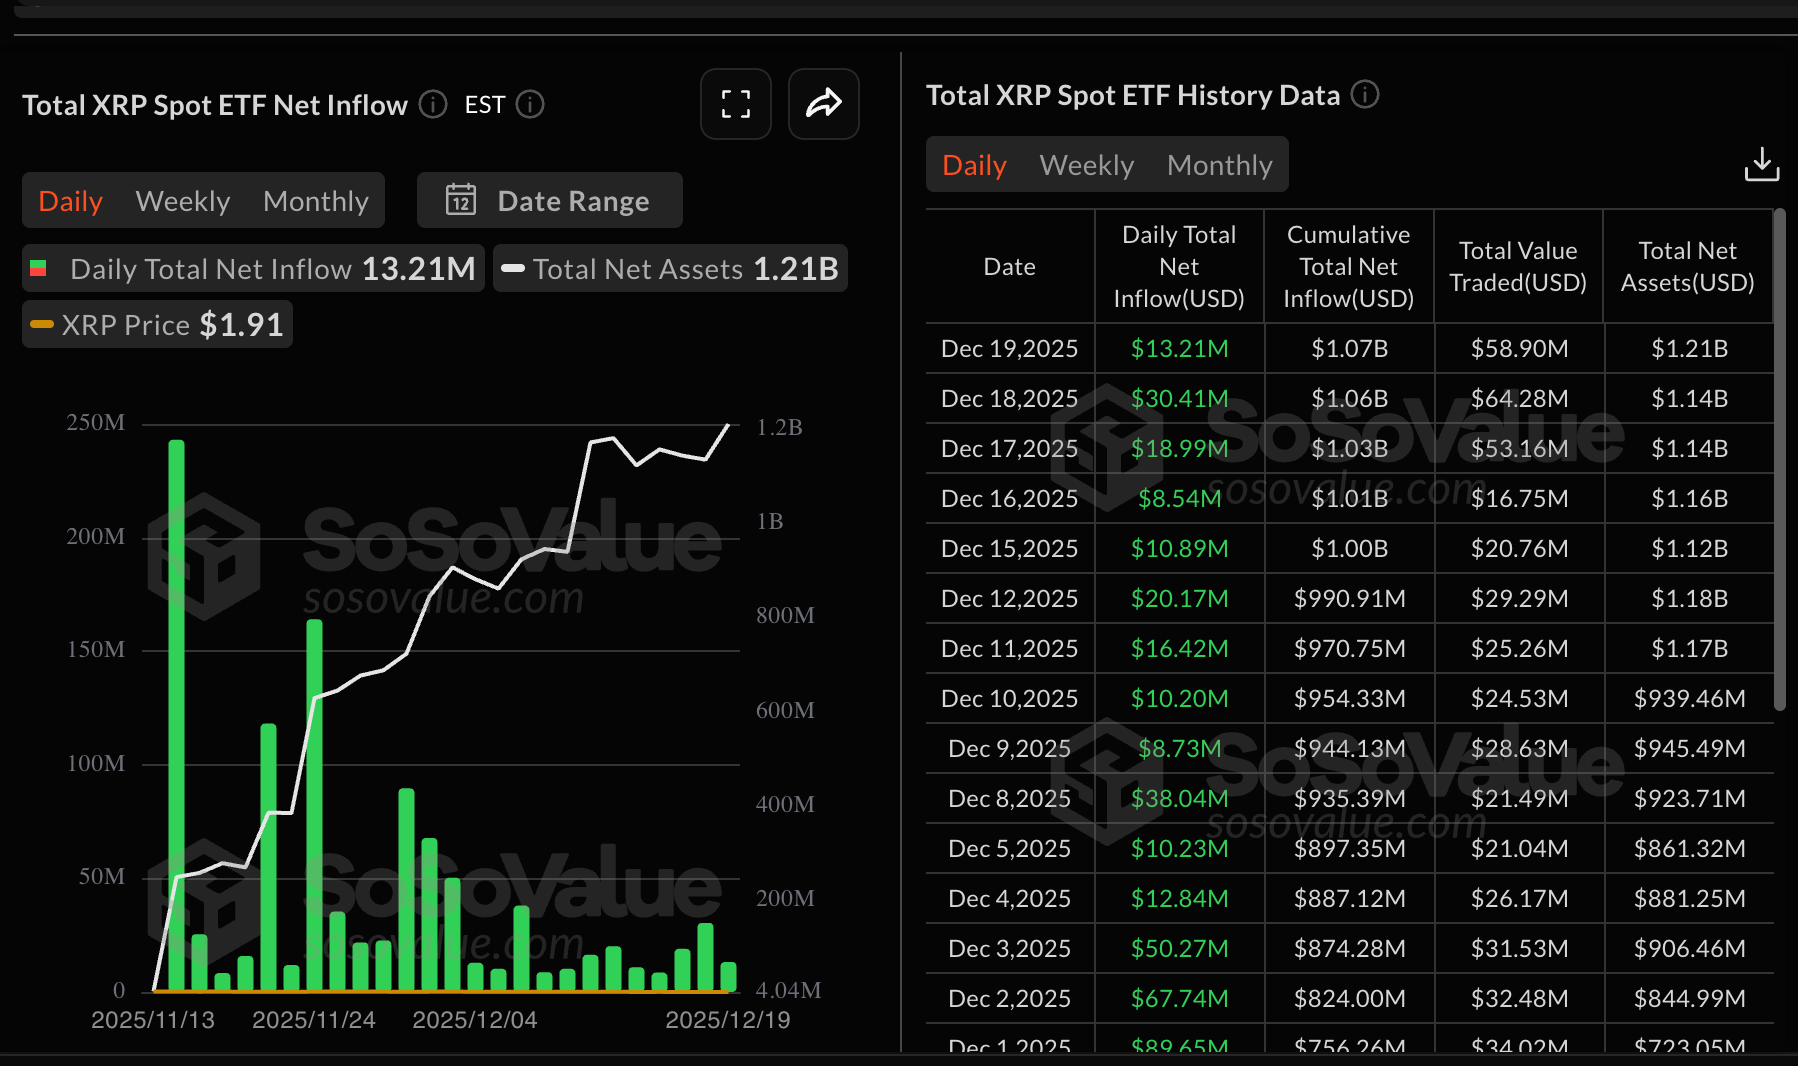The height and width of the screenshot is (1066, 1798).
Task: Click the info icon beside History Data title
Action: tap(1365, 95)
